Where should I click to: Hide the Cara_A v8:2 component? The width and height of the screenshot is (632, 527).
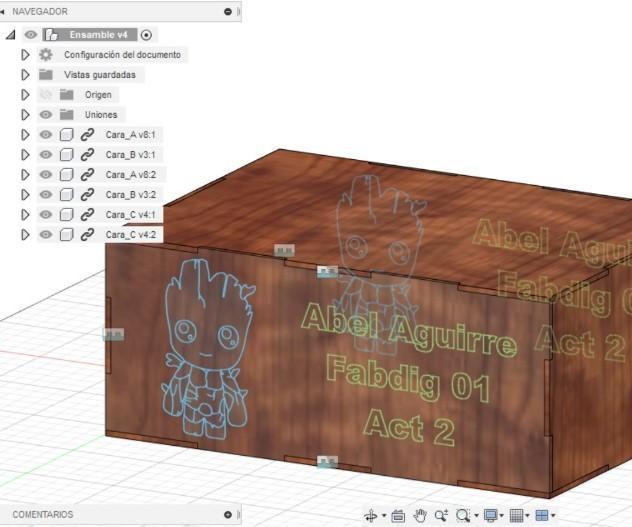[46, 175]
